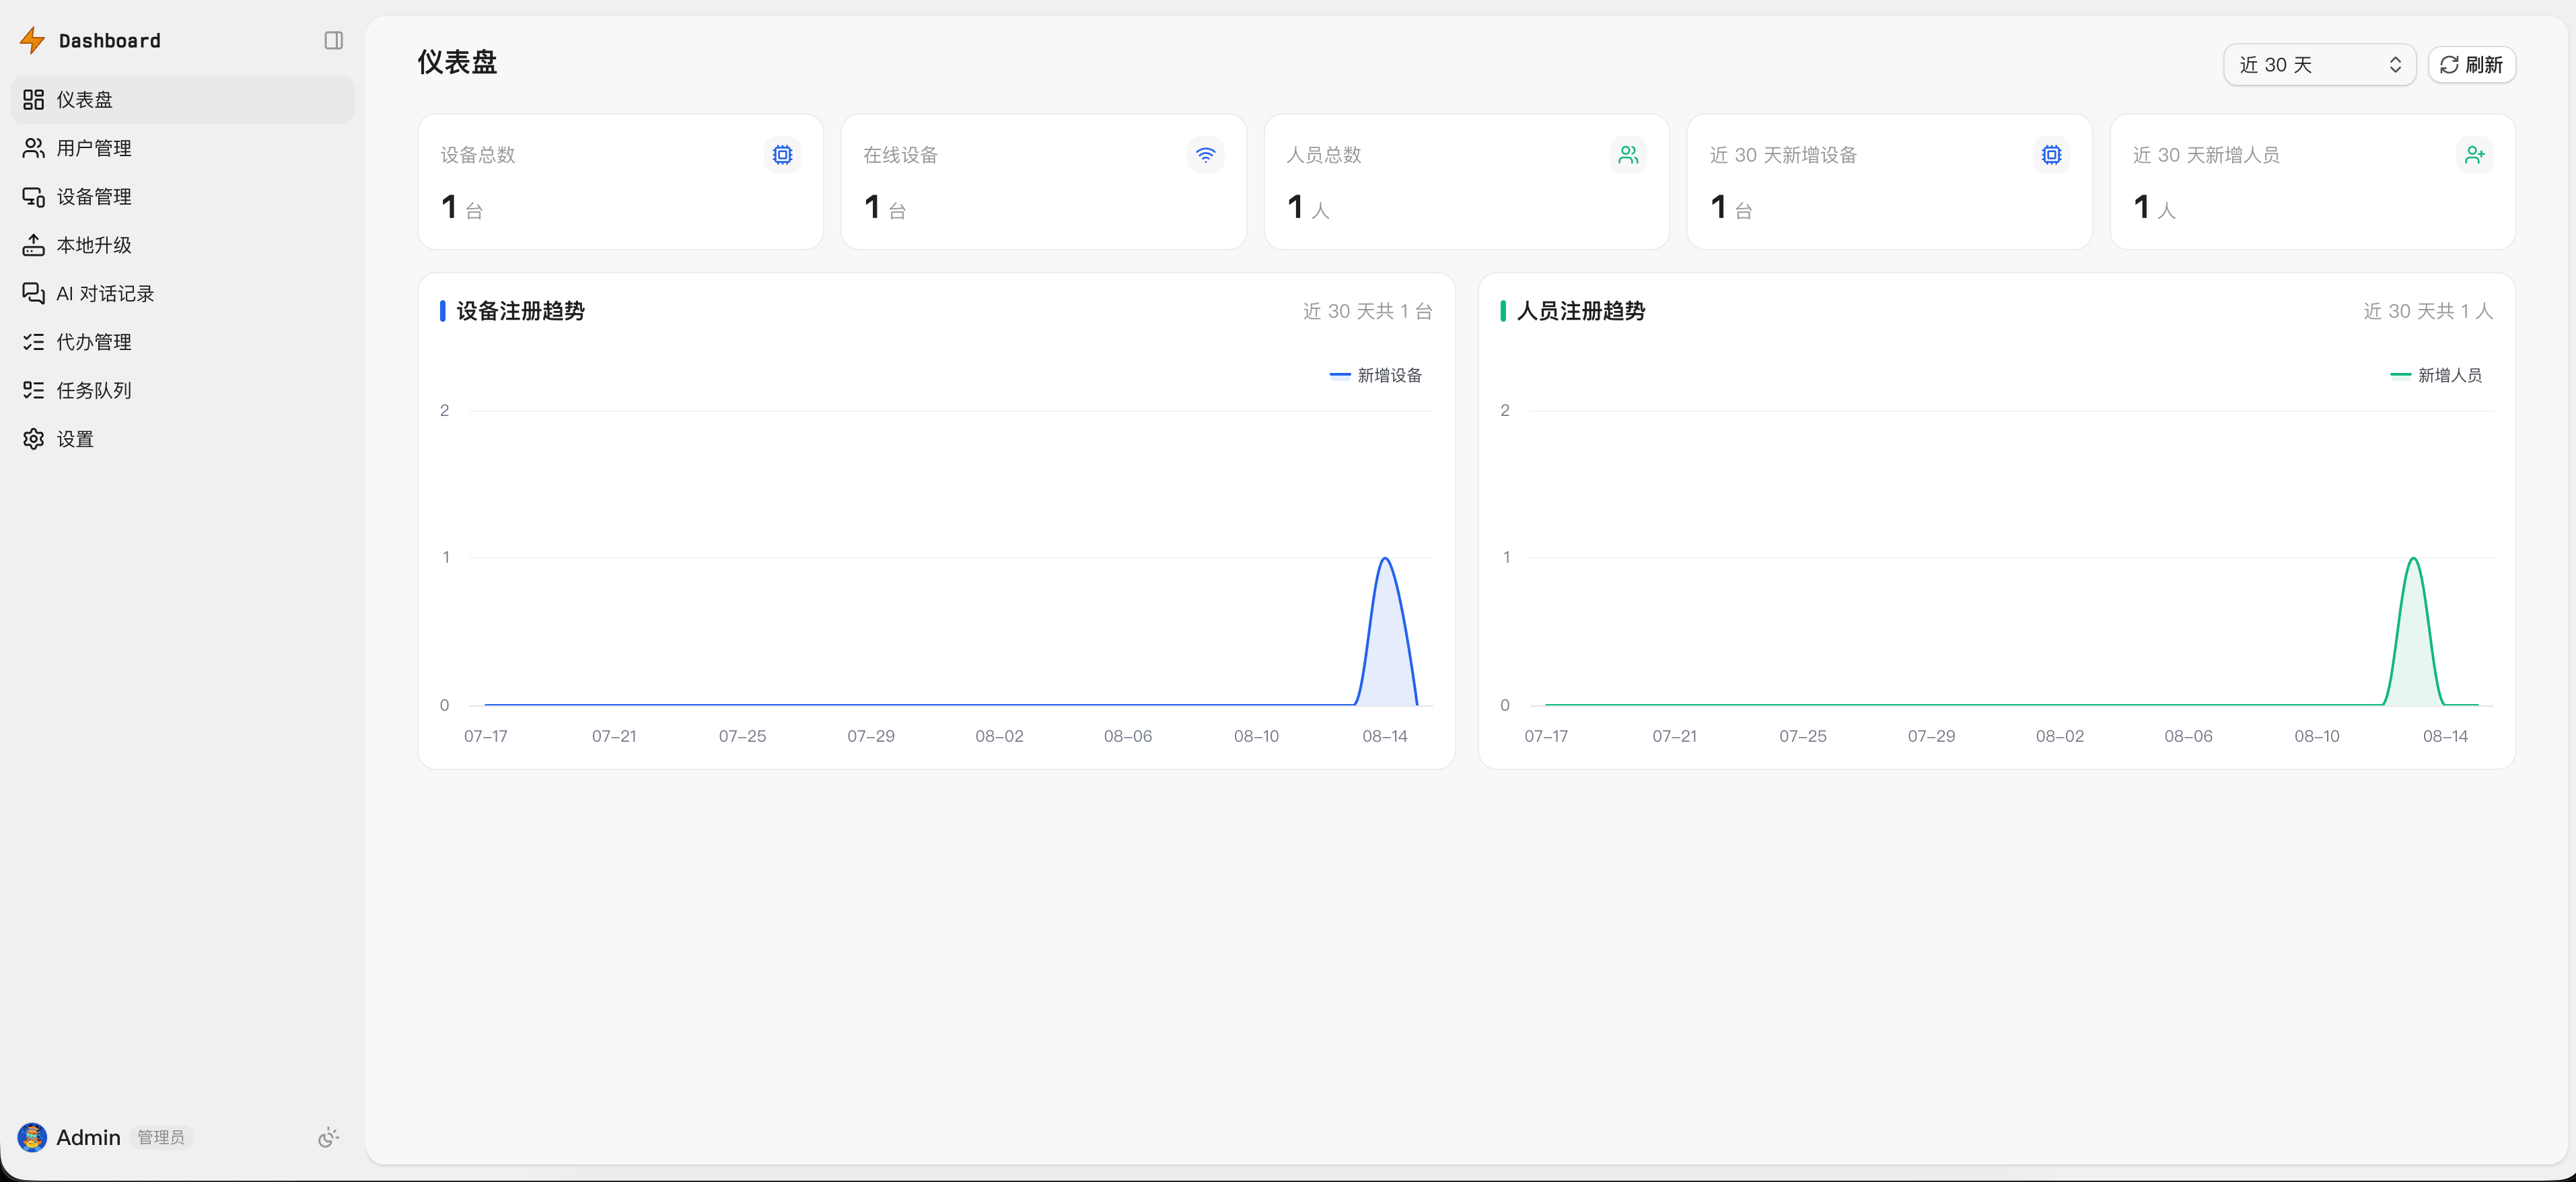
Task: Click the Admin username
Action: [88, 1137]
